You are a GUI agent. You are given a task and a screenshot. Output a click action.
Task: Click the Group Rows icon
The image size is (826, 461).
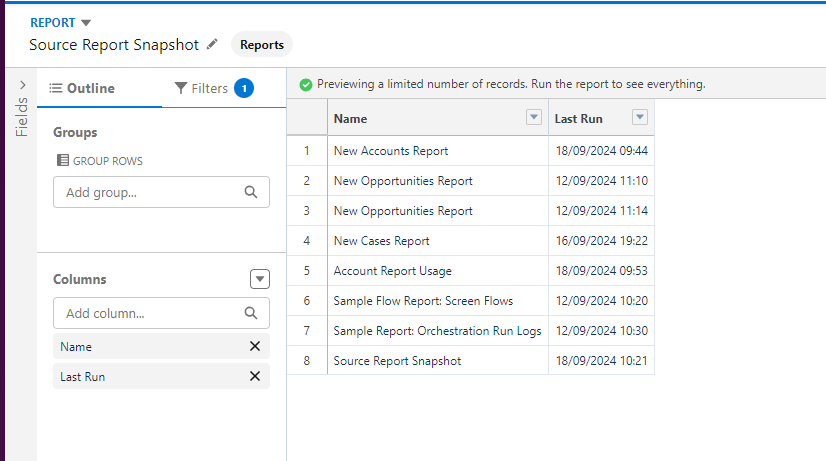tap(63, 160)
